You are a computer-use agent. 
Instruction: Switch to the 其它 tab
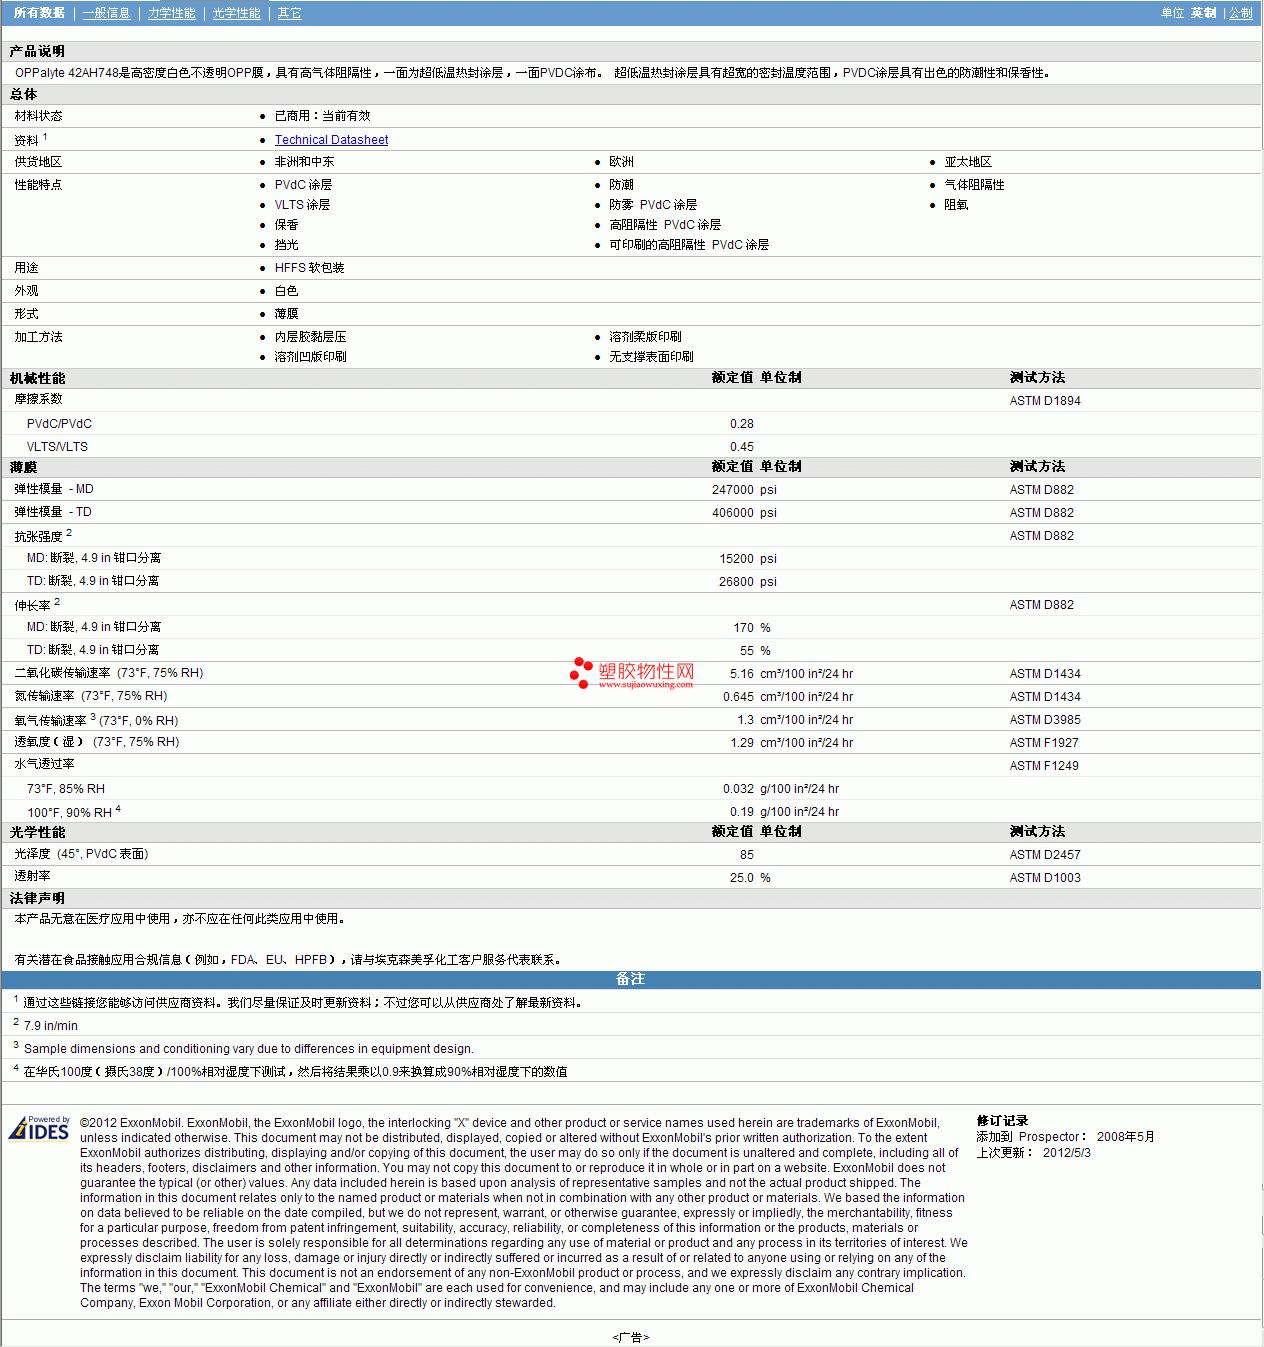point(290,13)
